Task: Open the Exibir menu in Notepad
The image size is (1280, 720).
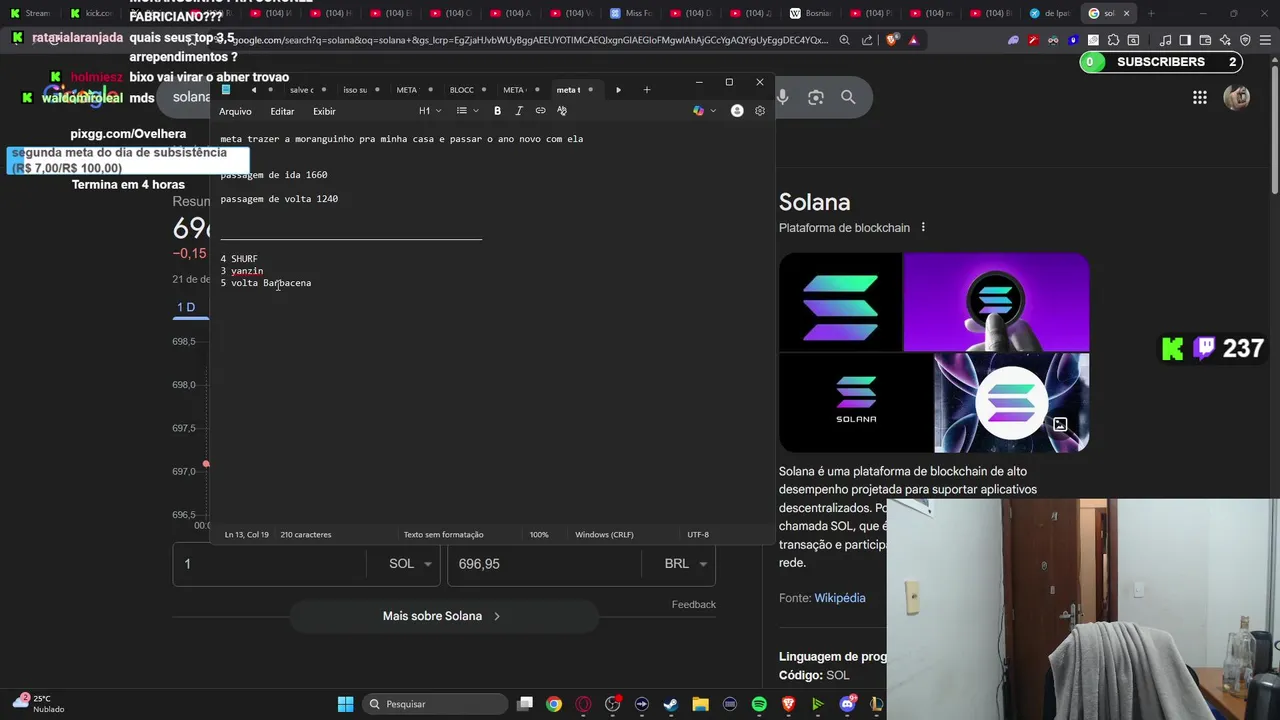Action: pos(324,111)
